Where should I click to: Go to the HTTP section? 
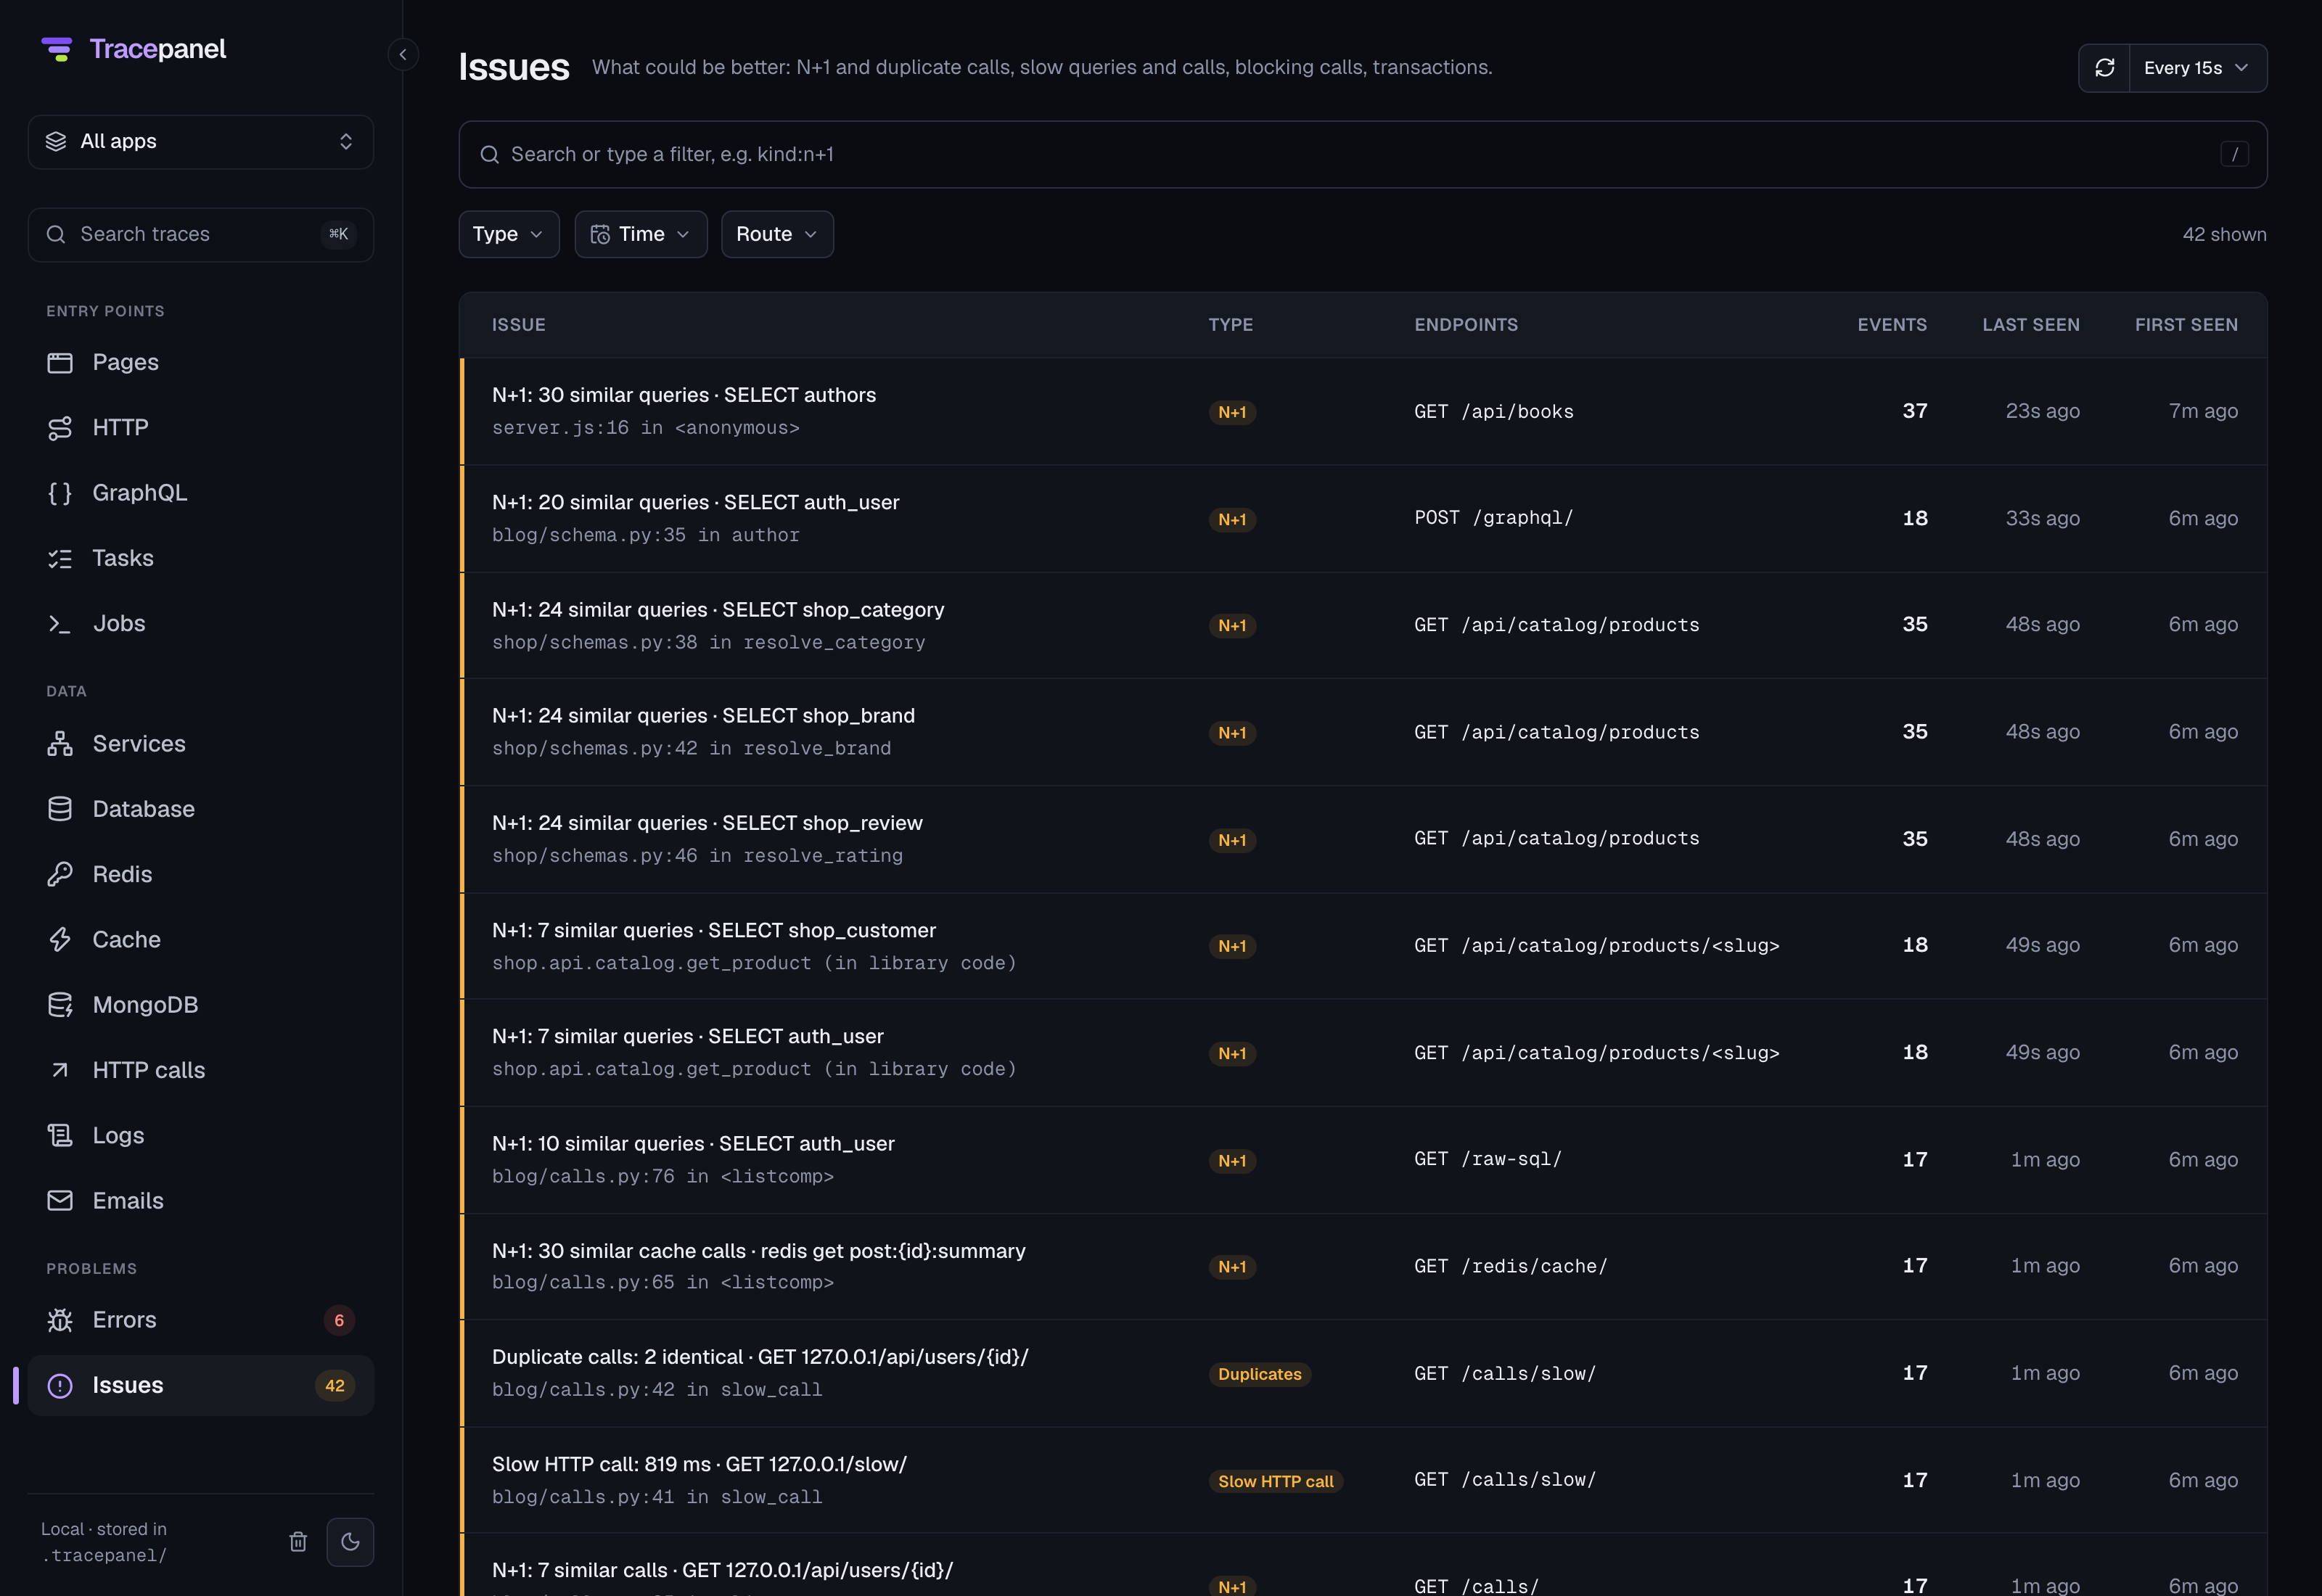point(201,427)
